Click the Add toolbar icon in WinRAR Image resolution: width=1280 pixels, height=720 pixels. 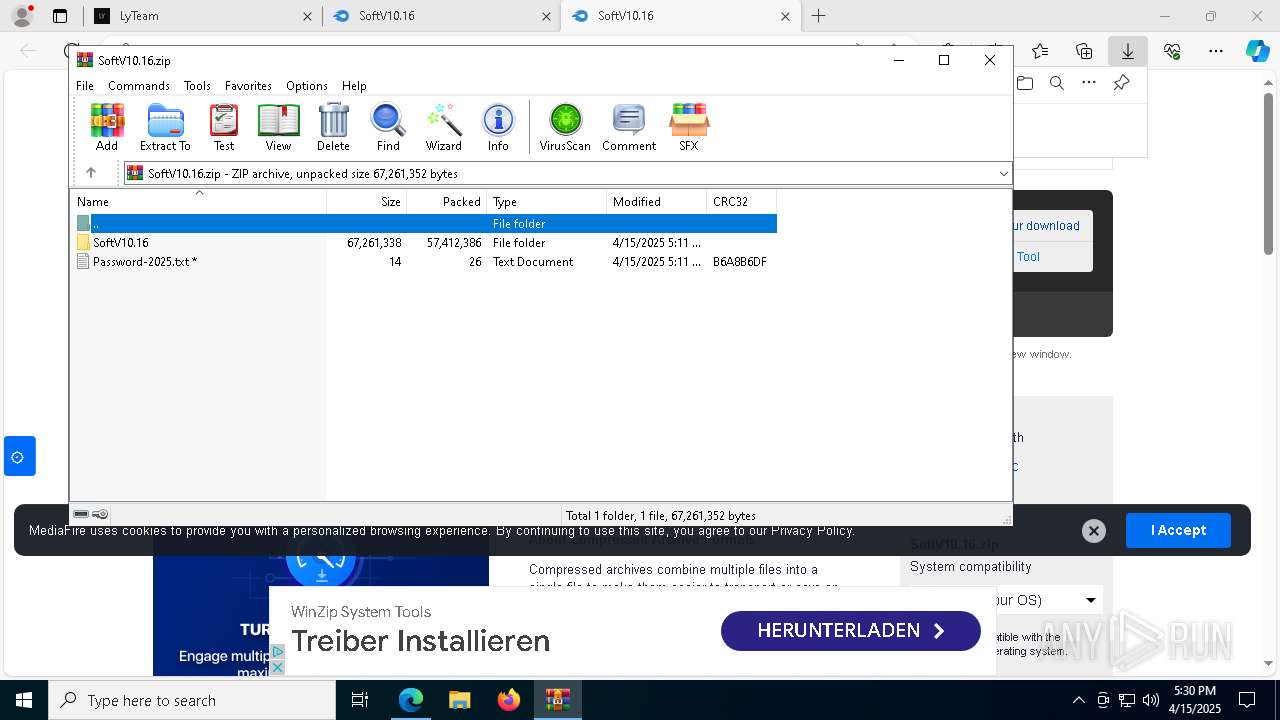click(107, 127)
